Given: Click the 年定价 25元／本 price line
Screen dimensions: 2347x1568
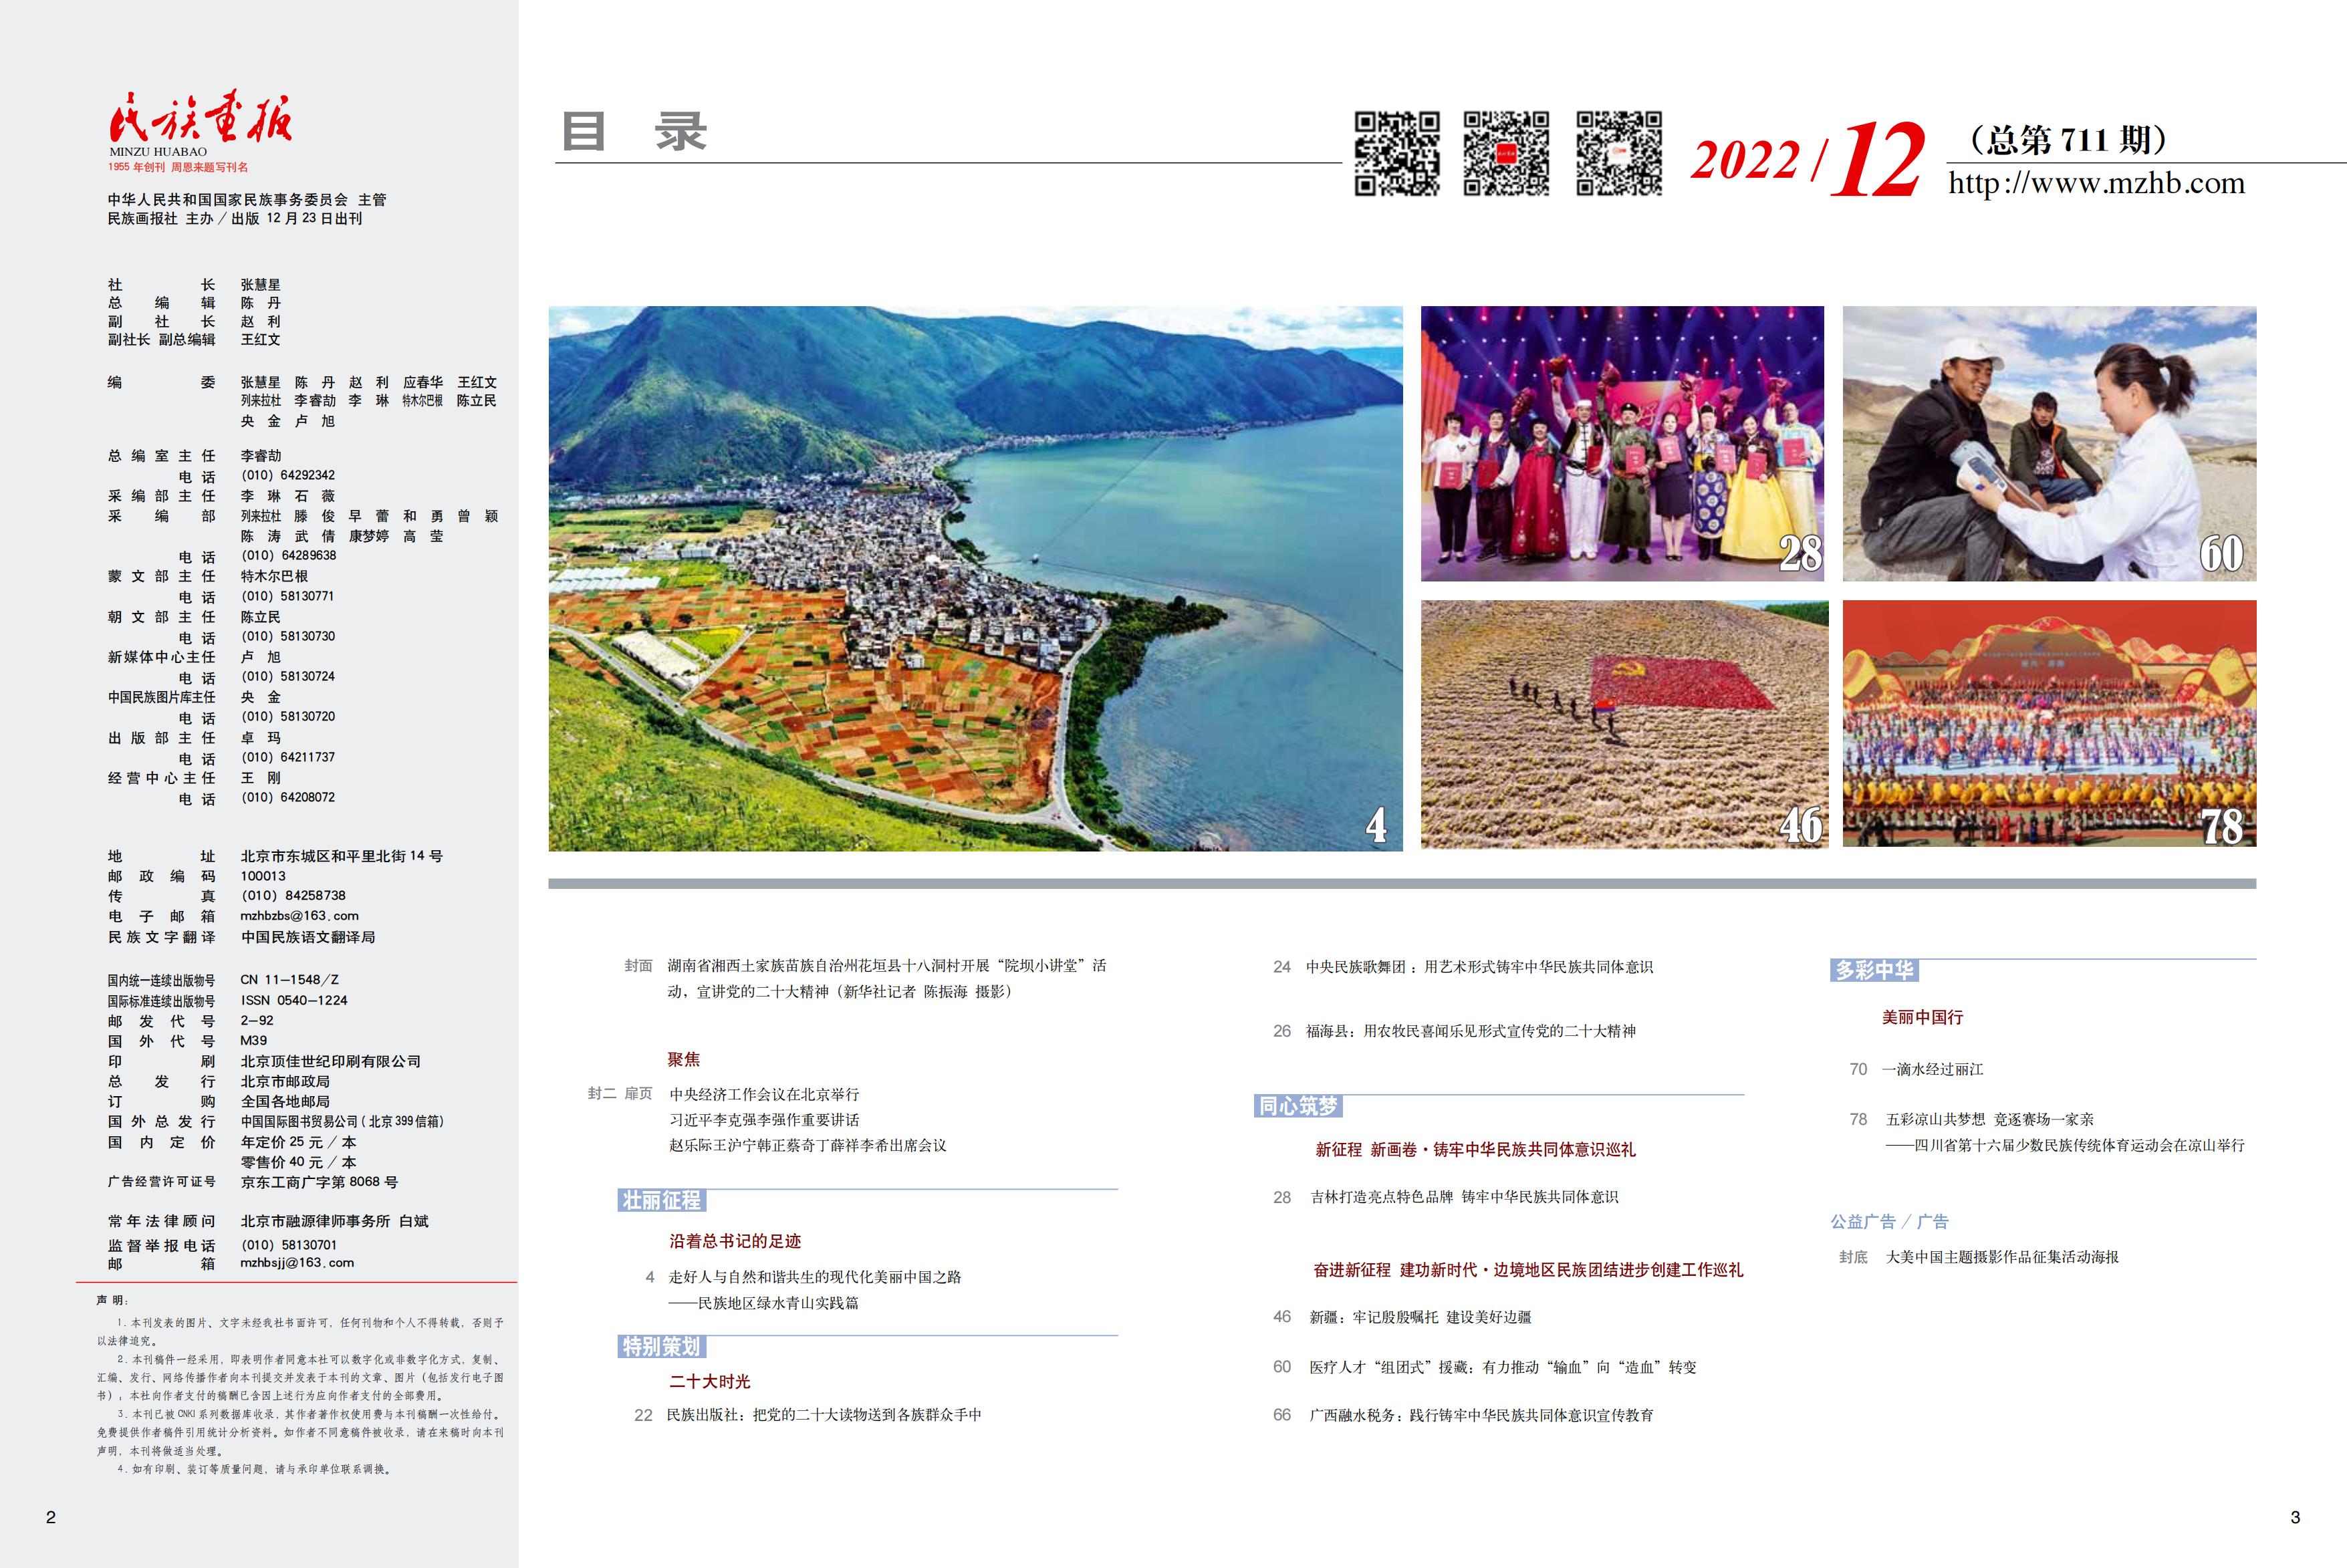Looking at the screenshot, I should coord(298,1142).
